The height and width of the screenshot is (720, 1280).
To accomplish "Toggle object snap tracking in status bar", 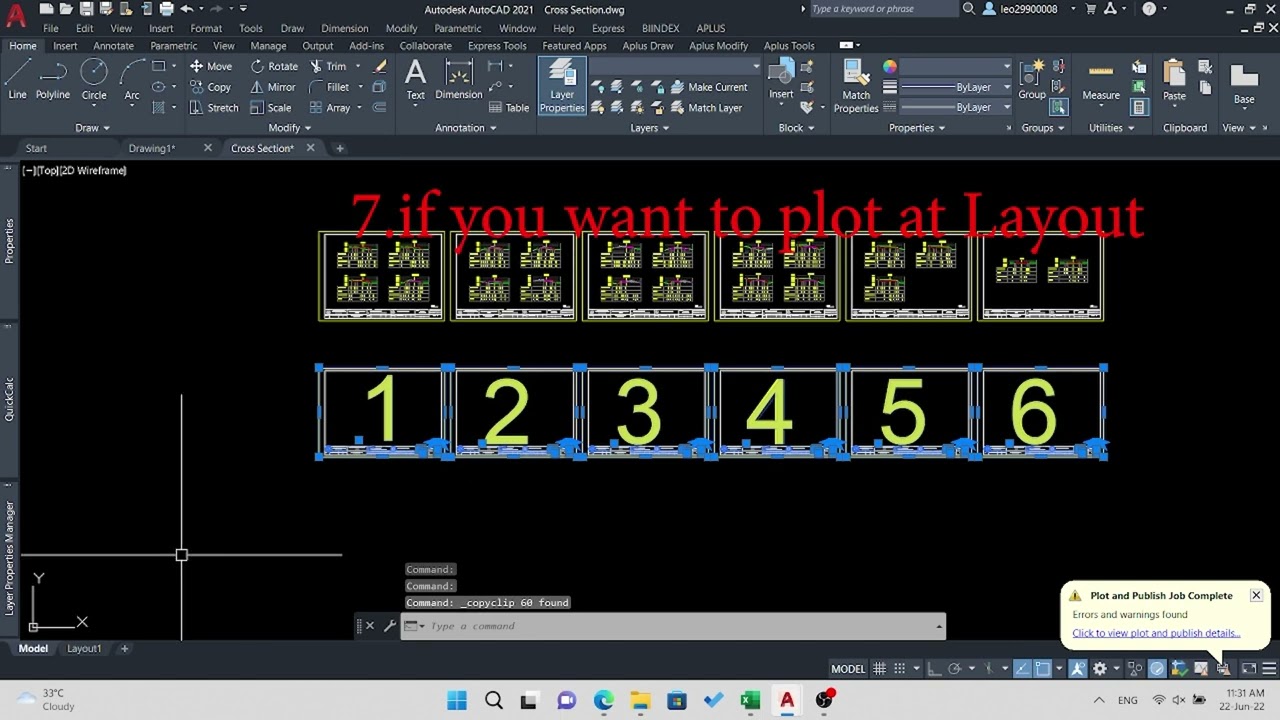I will 1022,669.
